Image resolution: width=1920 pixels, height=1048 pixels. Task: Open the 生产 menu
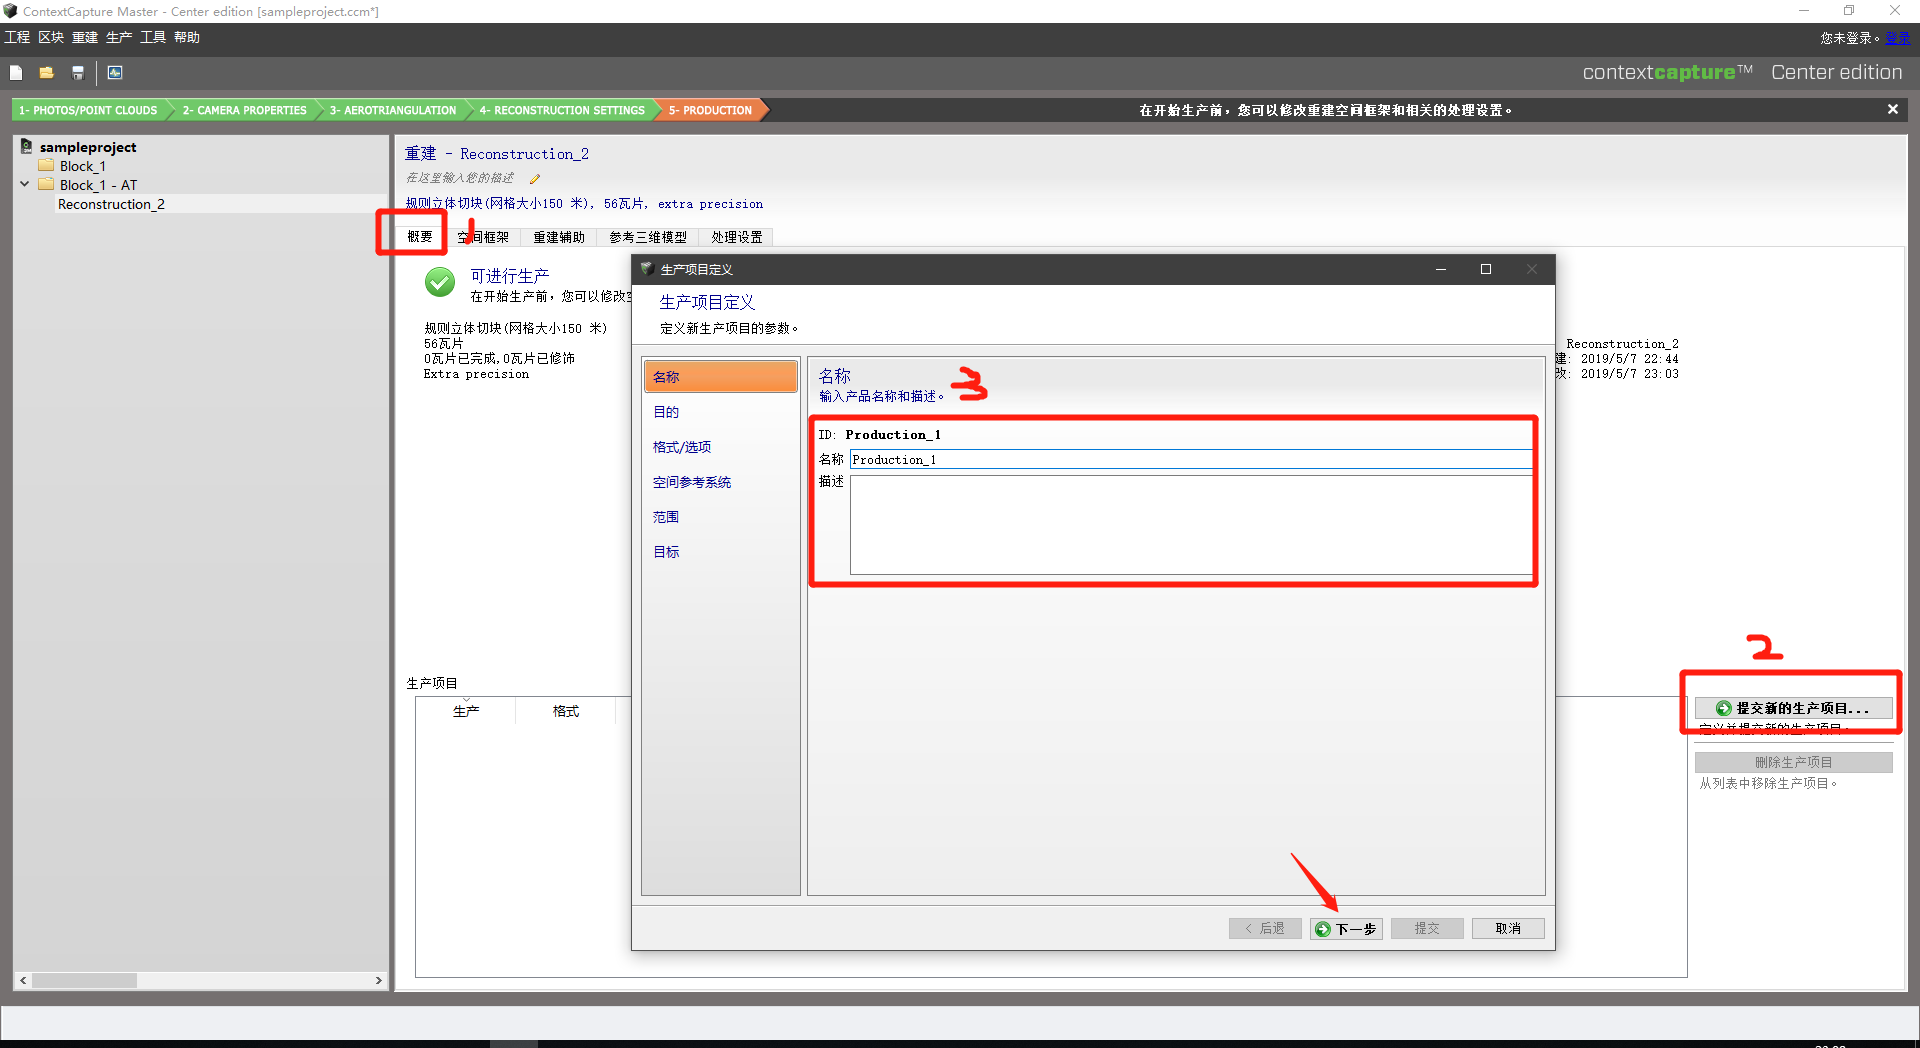118,37
